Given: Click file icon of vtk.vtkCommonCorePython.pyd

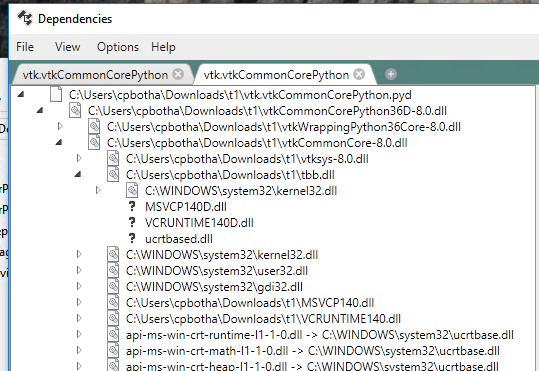Looking at the screenshot, I should [56, 94].
